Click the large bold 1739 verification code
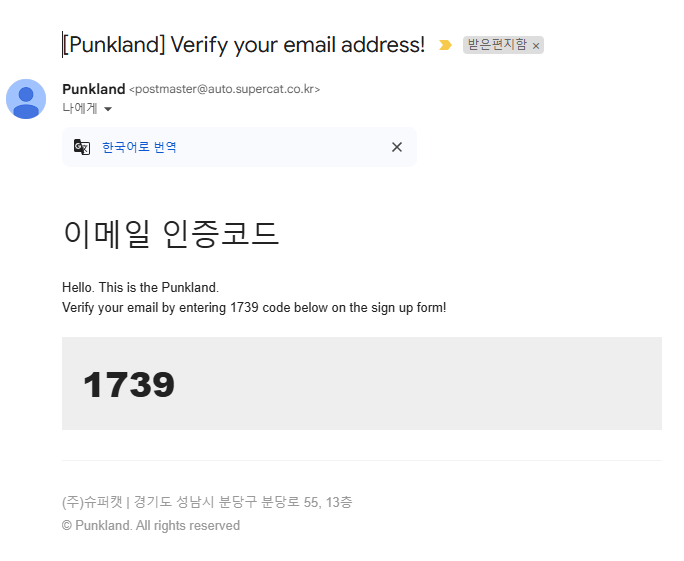 (x=128, y=384)
